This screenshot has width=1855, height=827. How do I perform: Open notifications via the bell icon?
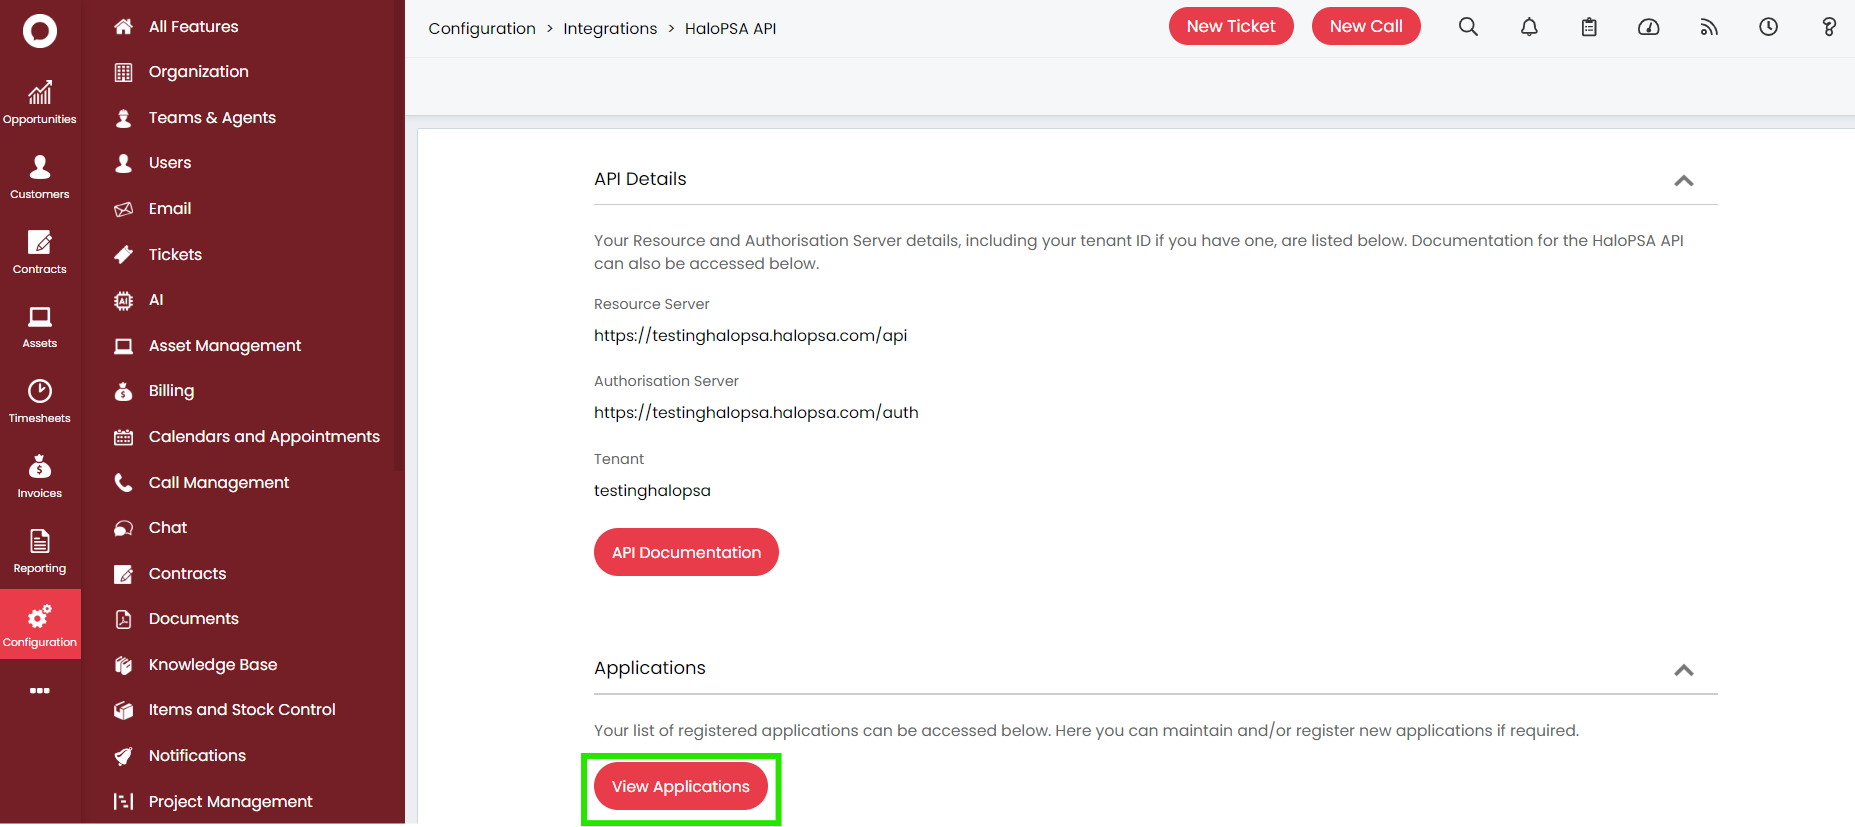tap(1529, 27)
